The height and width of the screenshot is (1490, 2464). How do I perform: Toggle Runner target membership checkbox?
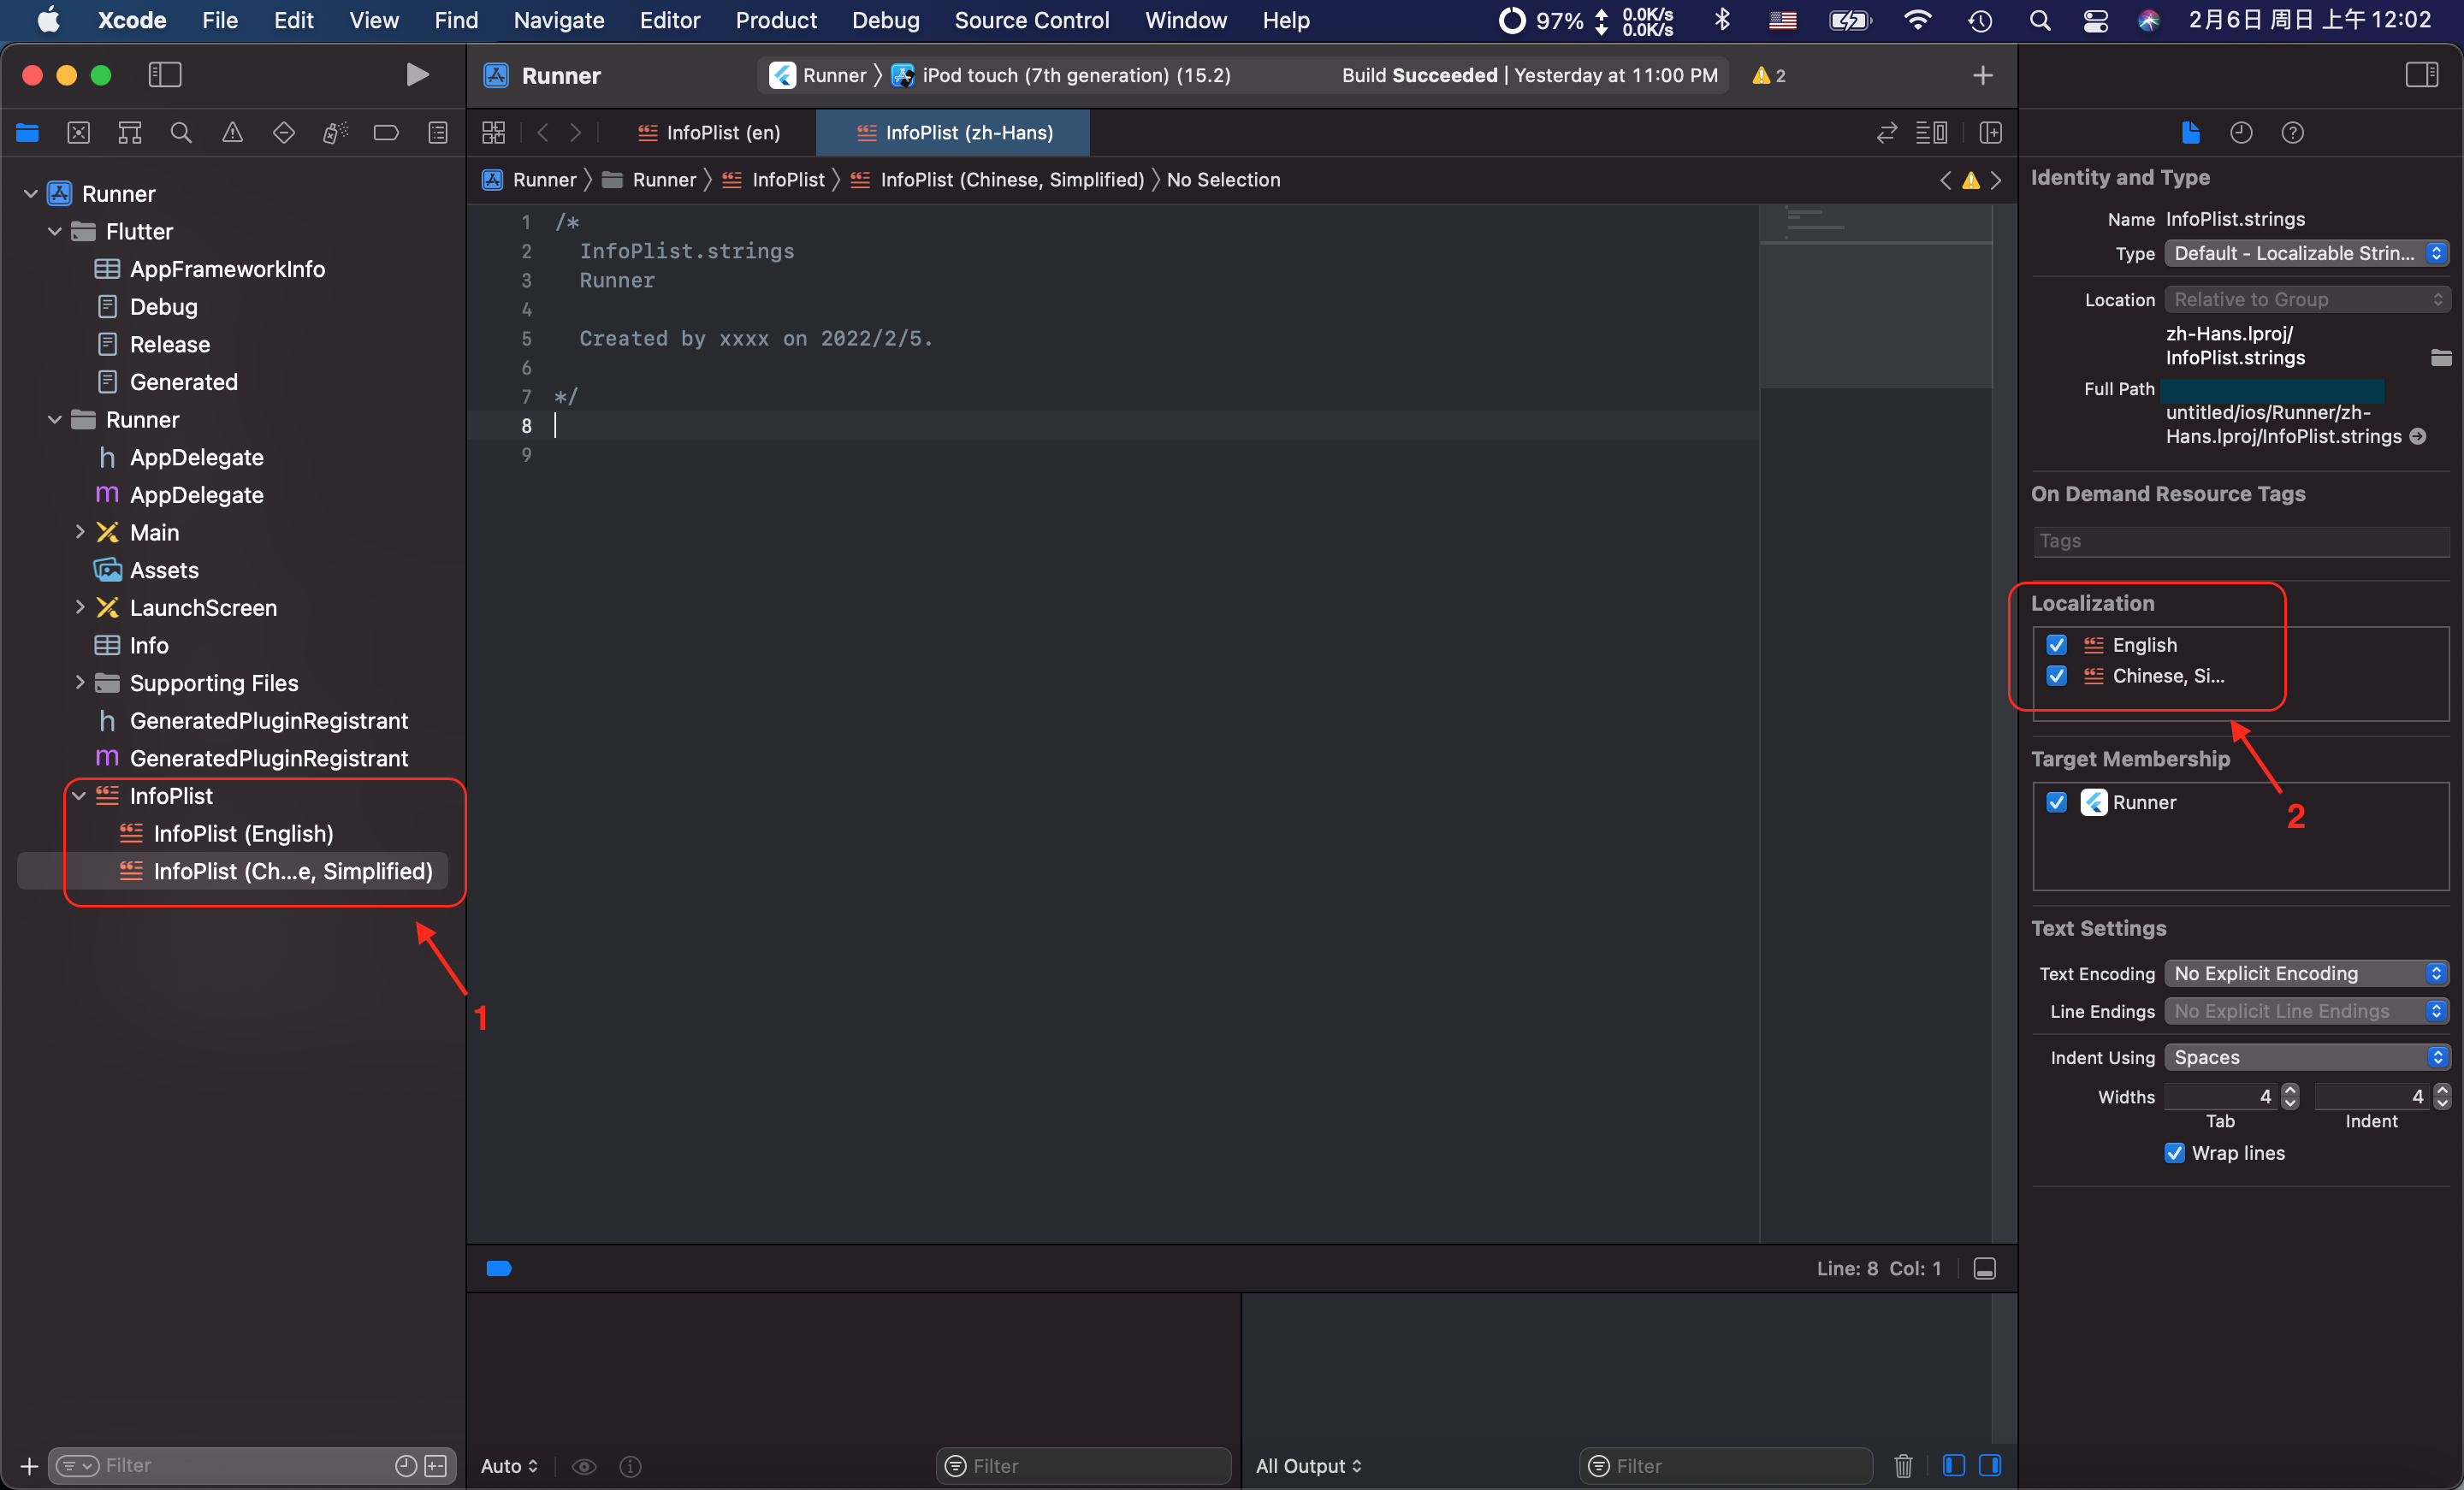[2057, 802]
